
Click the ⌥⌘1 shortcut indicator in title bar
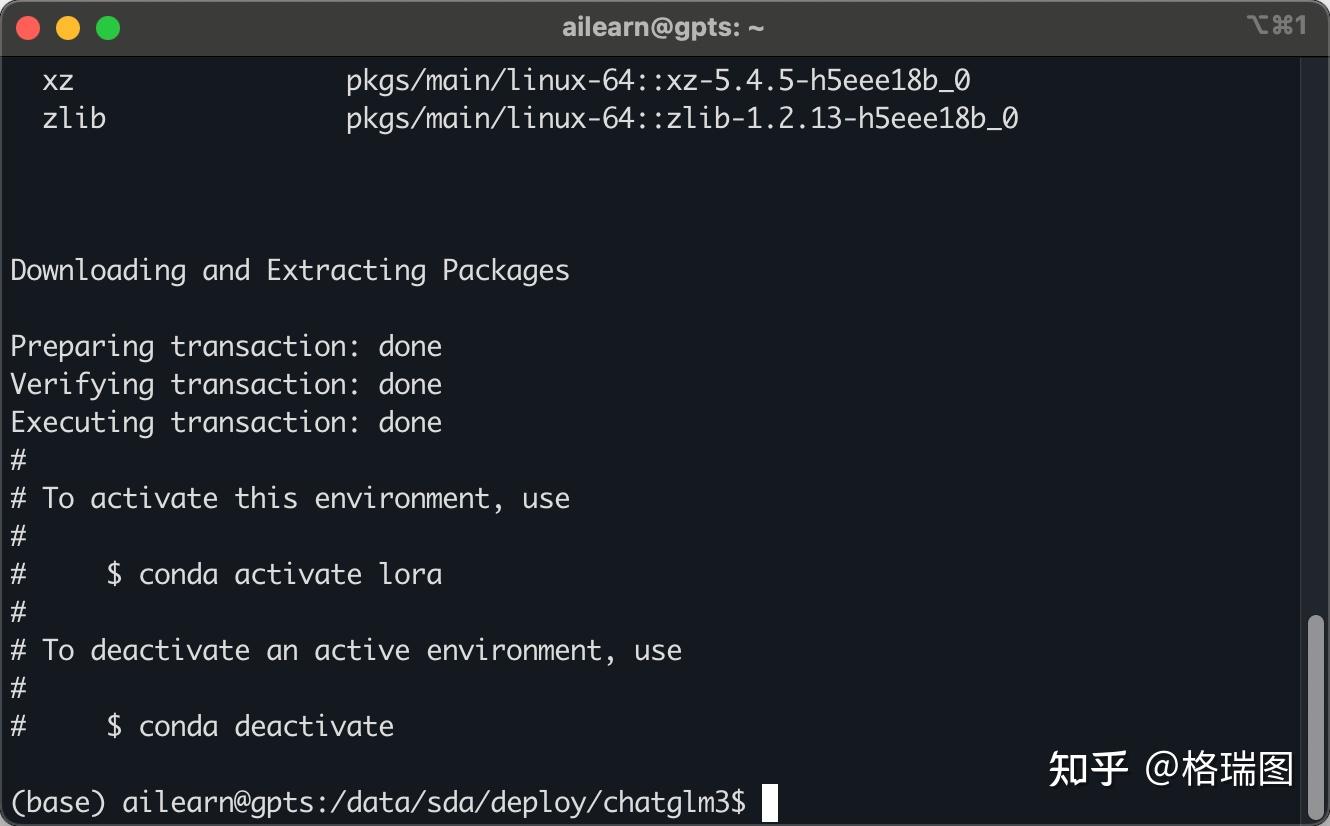(1277, 26)
